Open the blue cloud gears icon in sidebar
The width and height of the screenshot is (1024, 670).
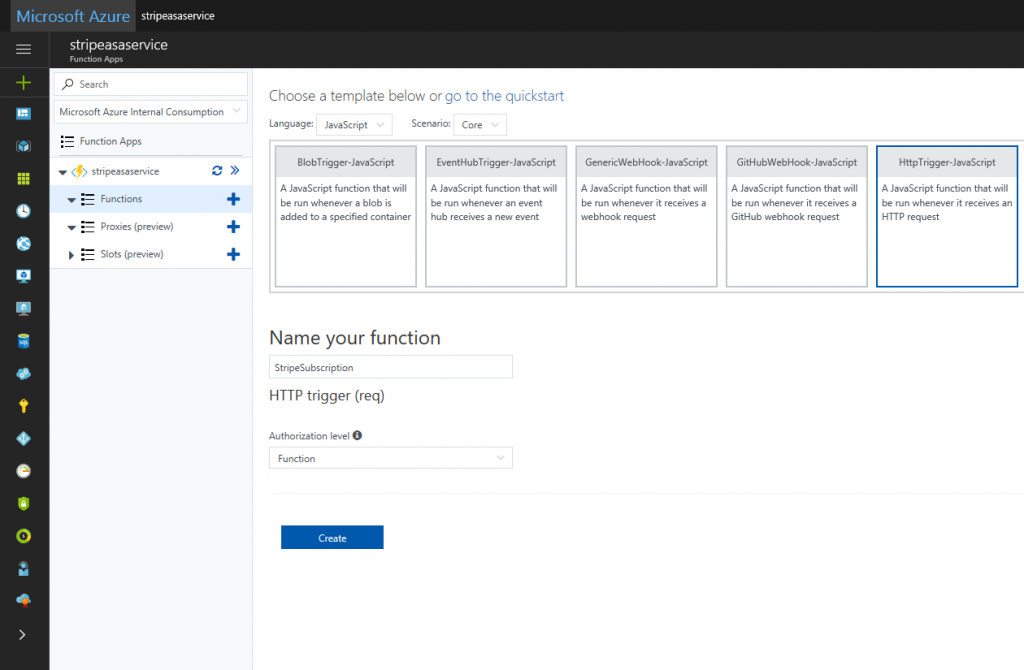(x=24, y=374)
